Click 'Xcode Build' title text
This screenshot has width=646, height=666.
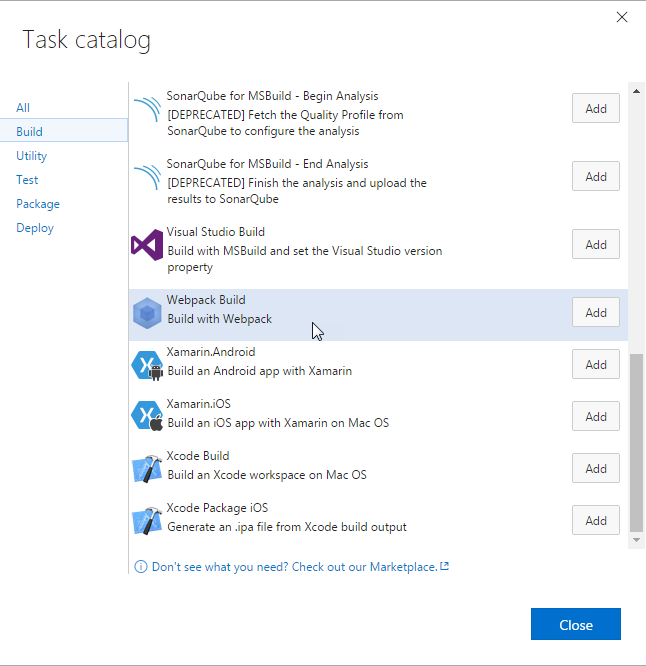pyautogui.click(x=198, y=456)
